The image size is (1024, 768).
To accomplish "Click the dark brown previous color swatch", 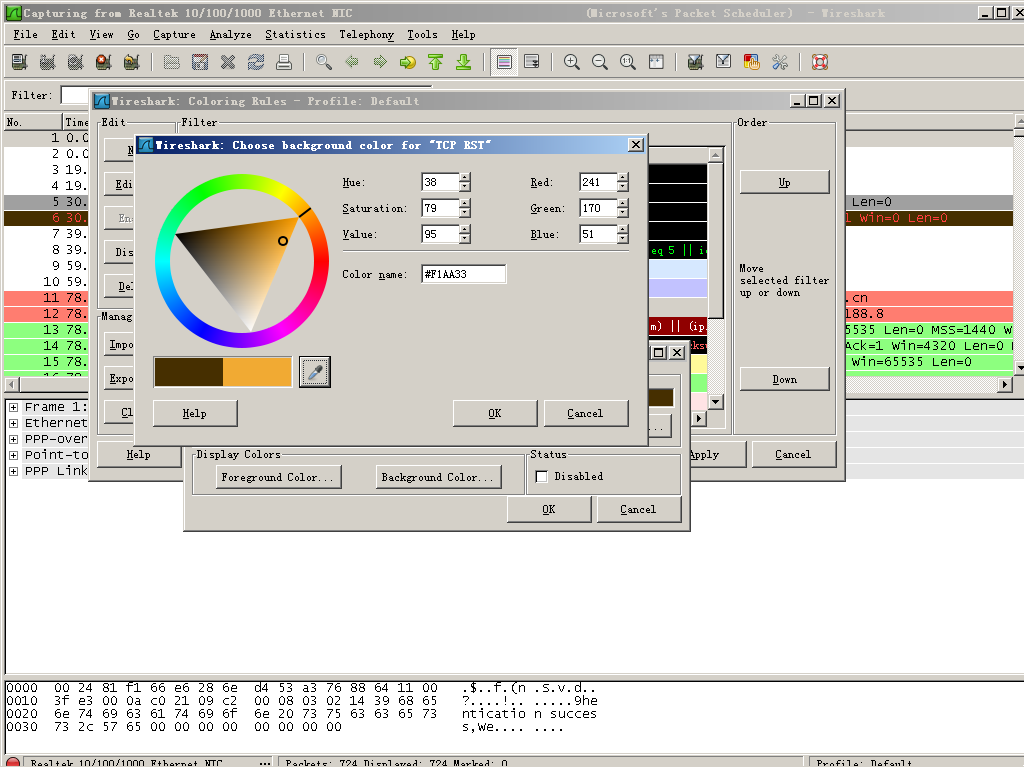I will tap(189, 372).
